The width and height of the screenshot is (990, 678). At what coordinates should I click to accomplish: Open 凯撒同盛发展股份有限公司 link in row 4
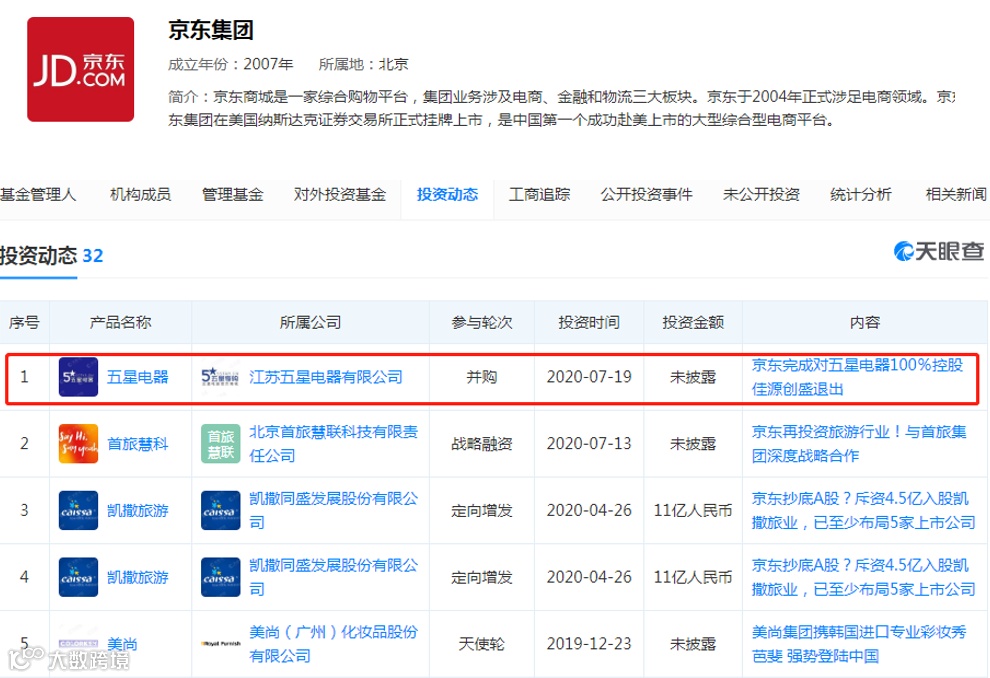pos(333,577)
